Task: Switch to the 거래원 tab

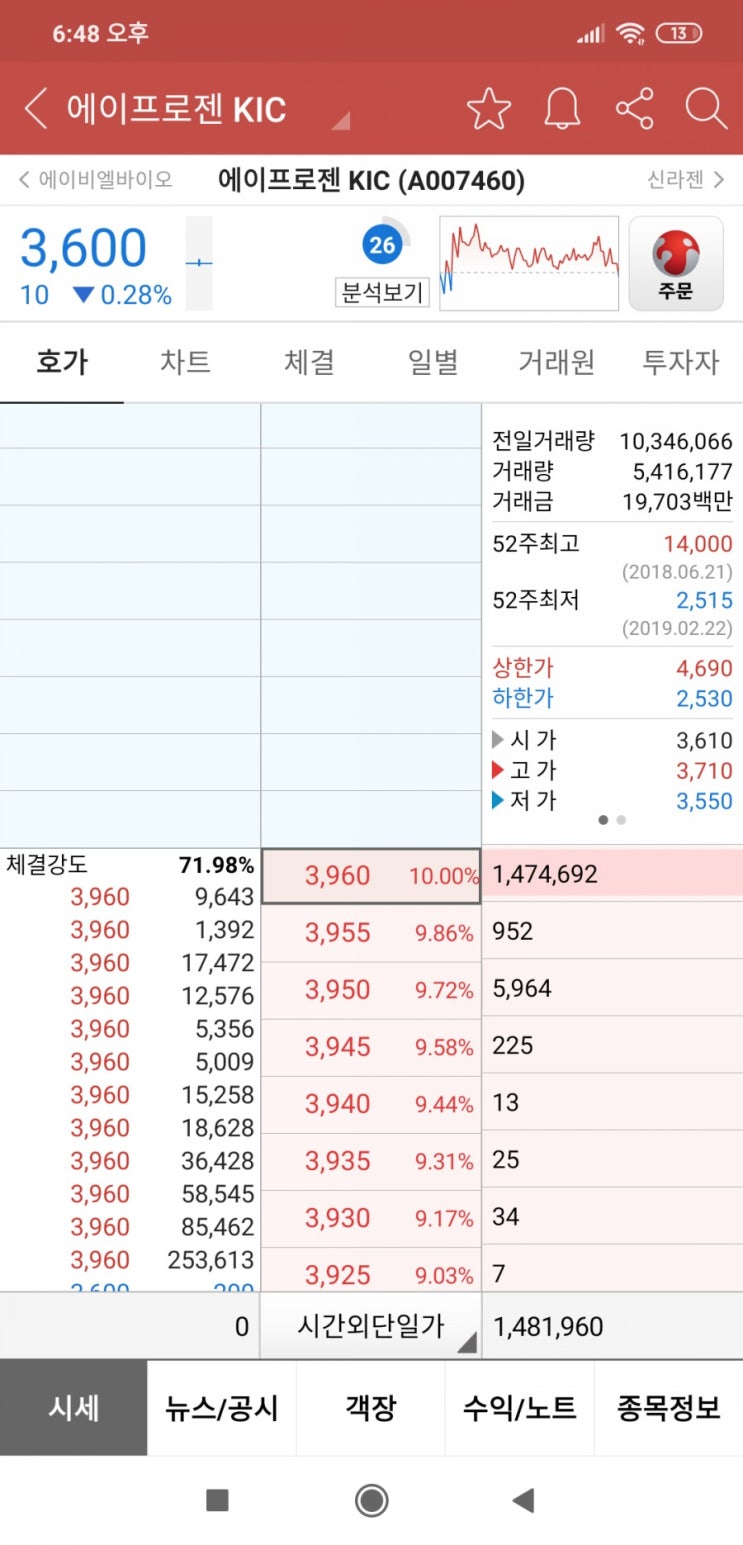Action: click(556, 362)
